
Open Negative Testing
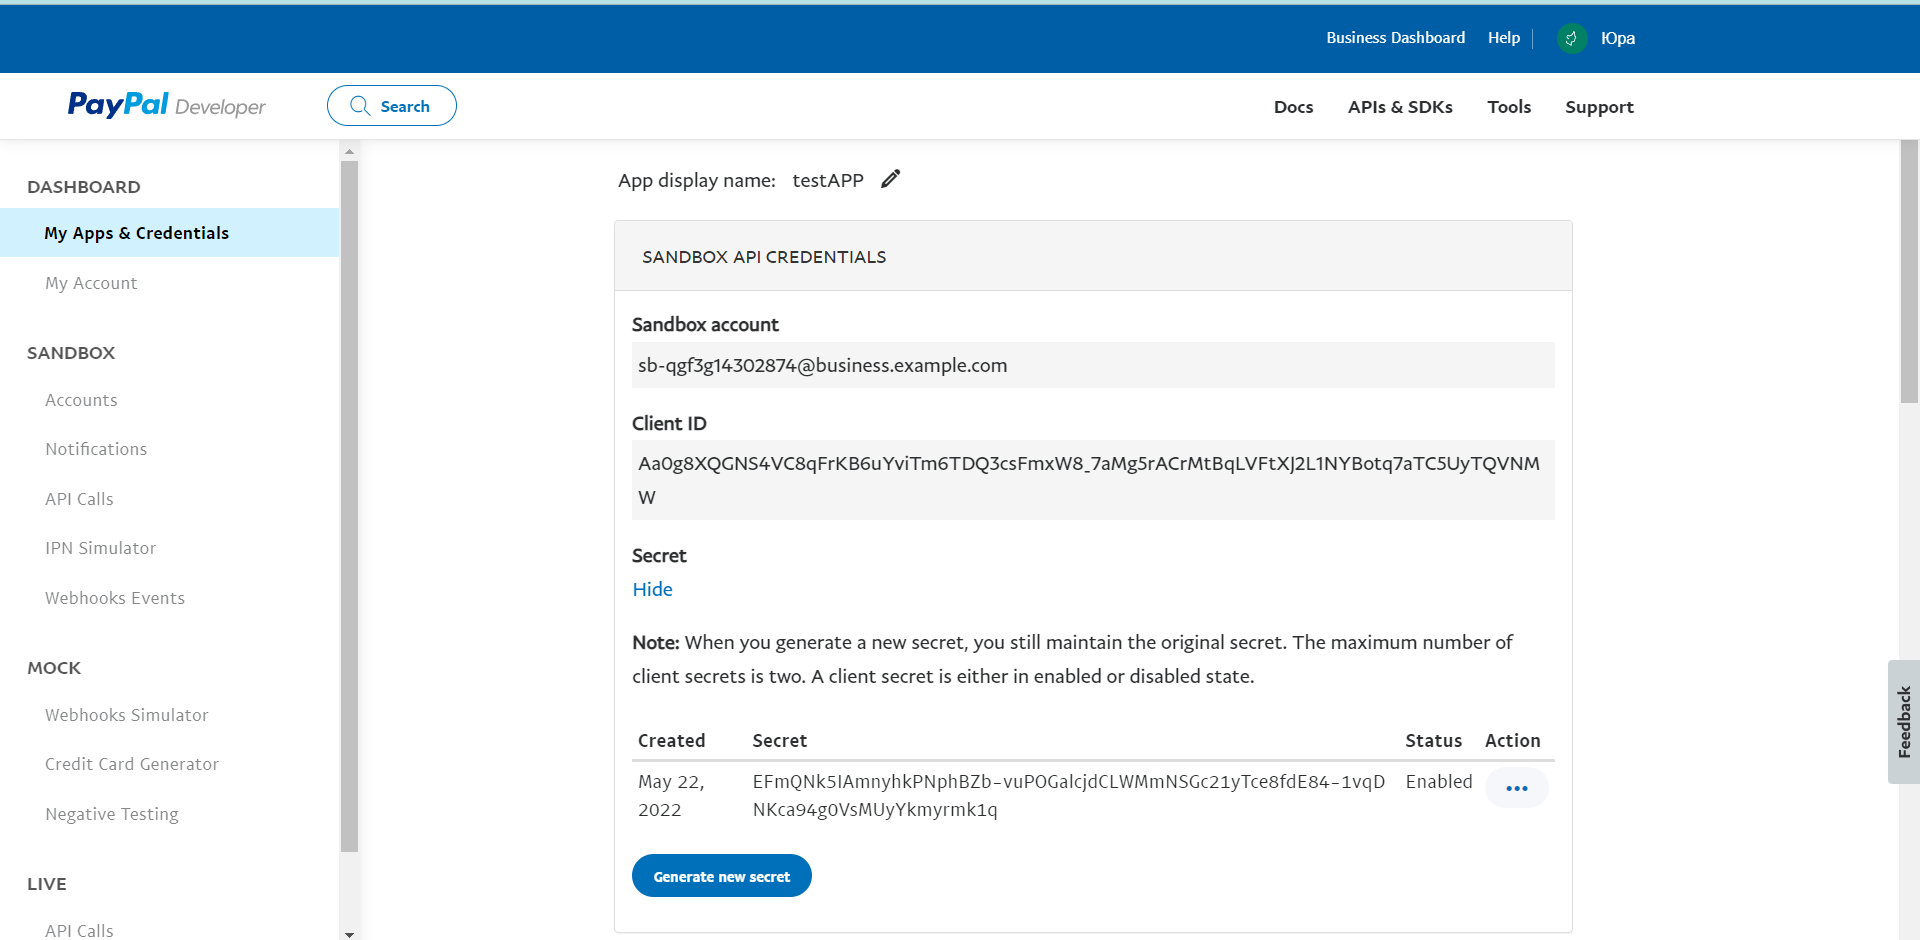click(112, 814)
